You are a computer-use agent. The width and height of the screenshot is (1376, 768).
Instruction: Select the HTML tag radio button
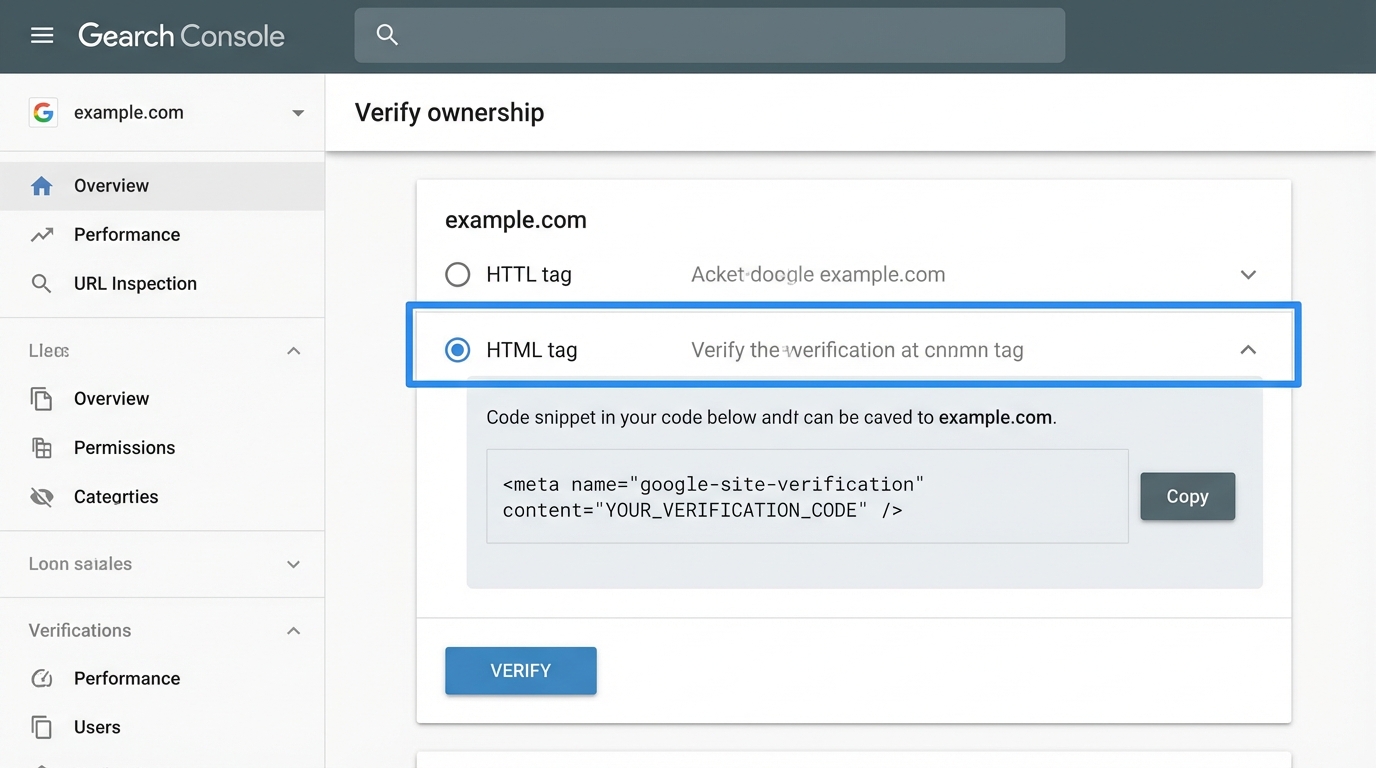click(457, 350)
